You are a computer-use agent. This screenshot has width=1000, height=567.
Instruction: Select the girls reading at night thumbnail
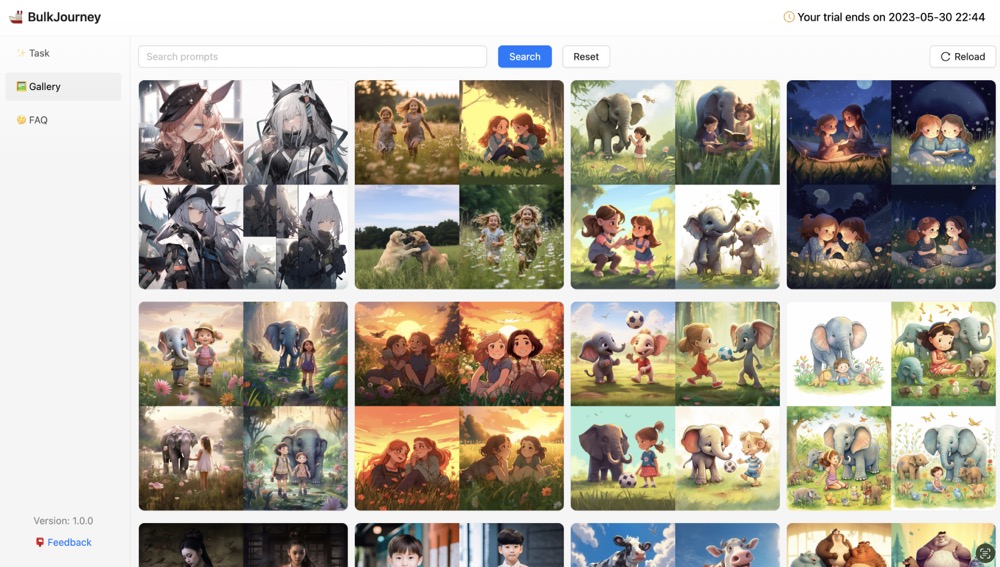tap(891, 185)
